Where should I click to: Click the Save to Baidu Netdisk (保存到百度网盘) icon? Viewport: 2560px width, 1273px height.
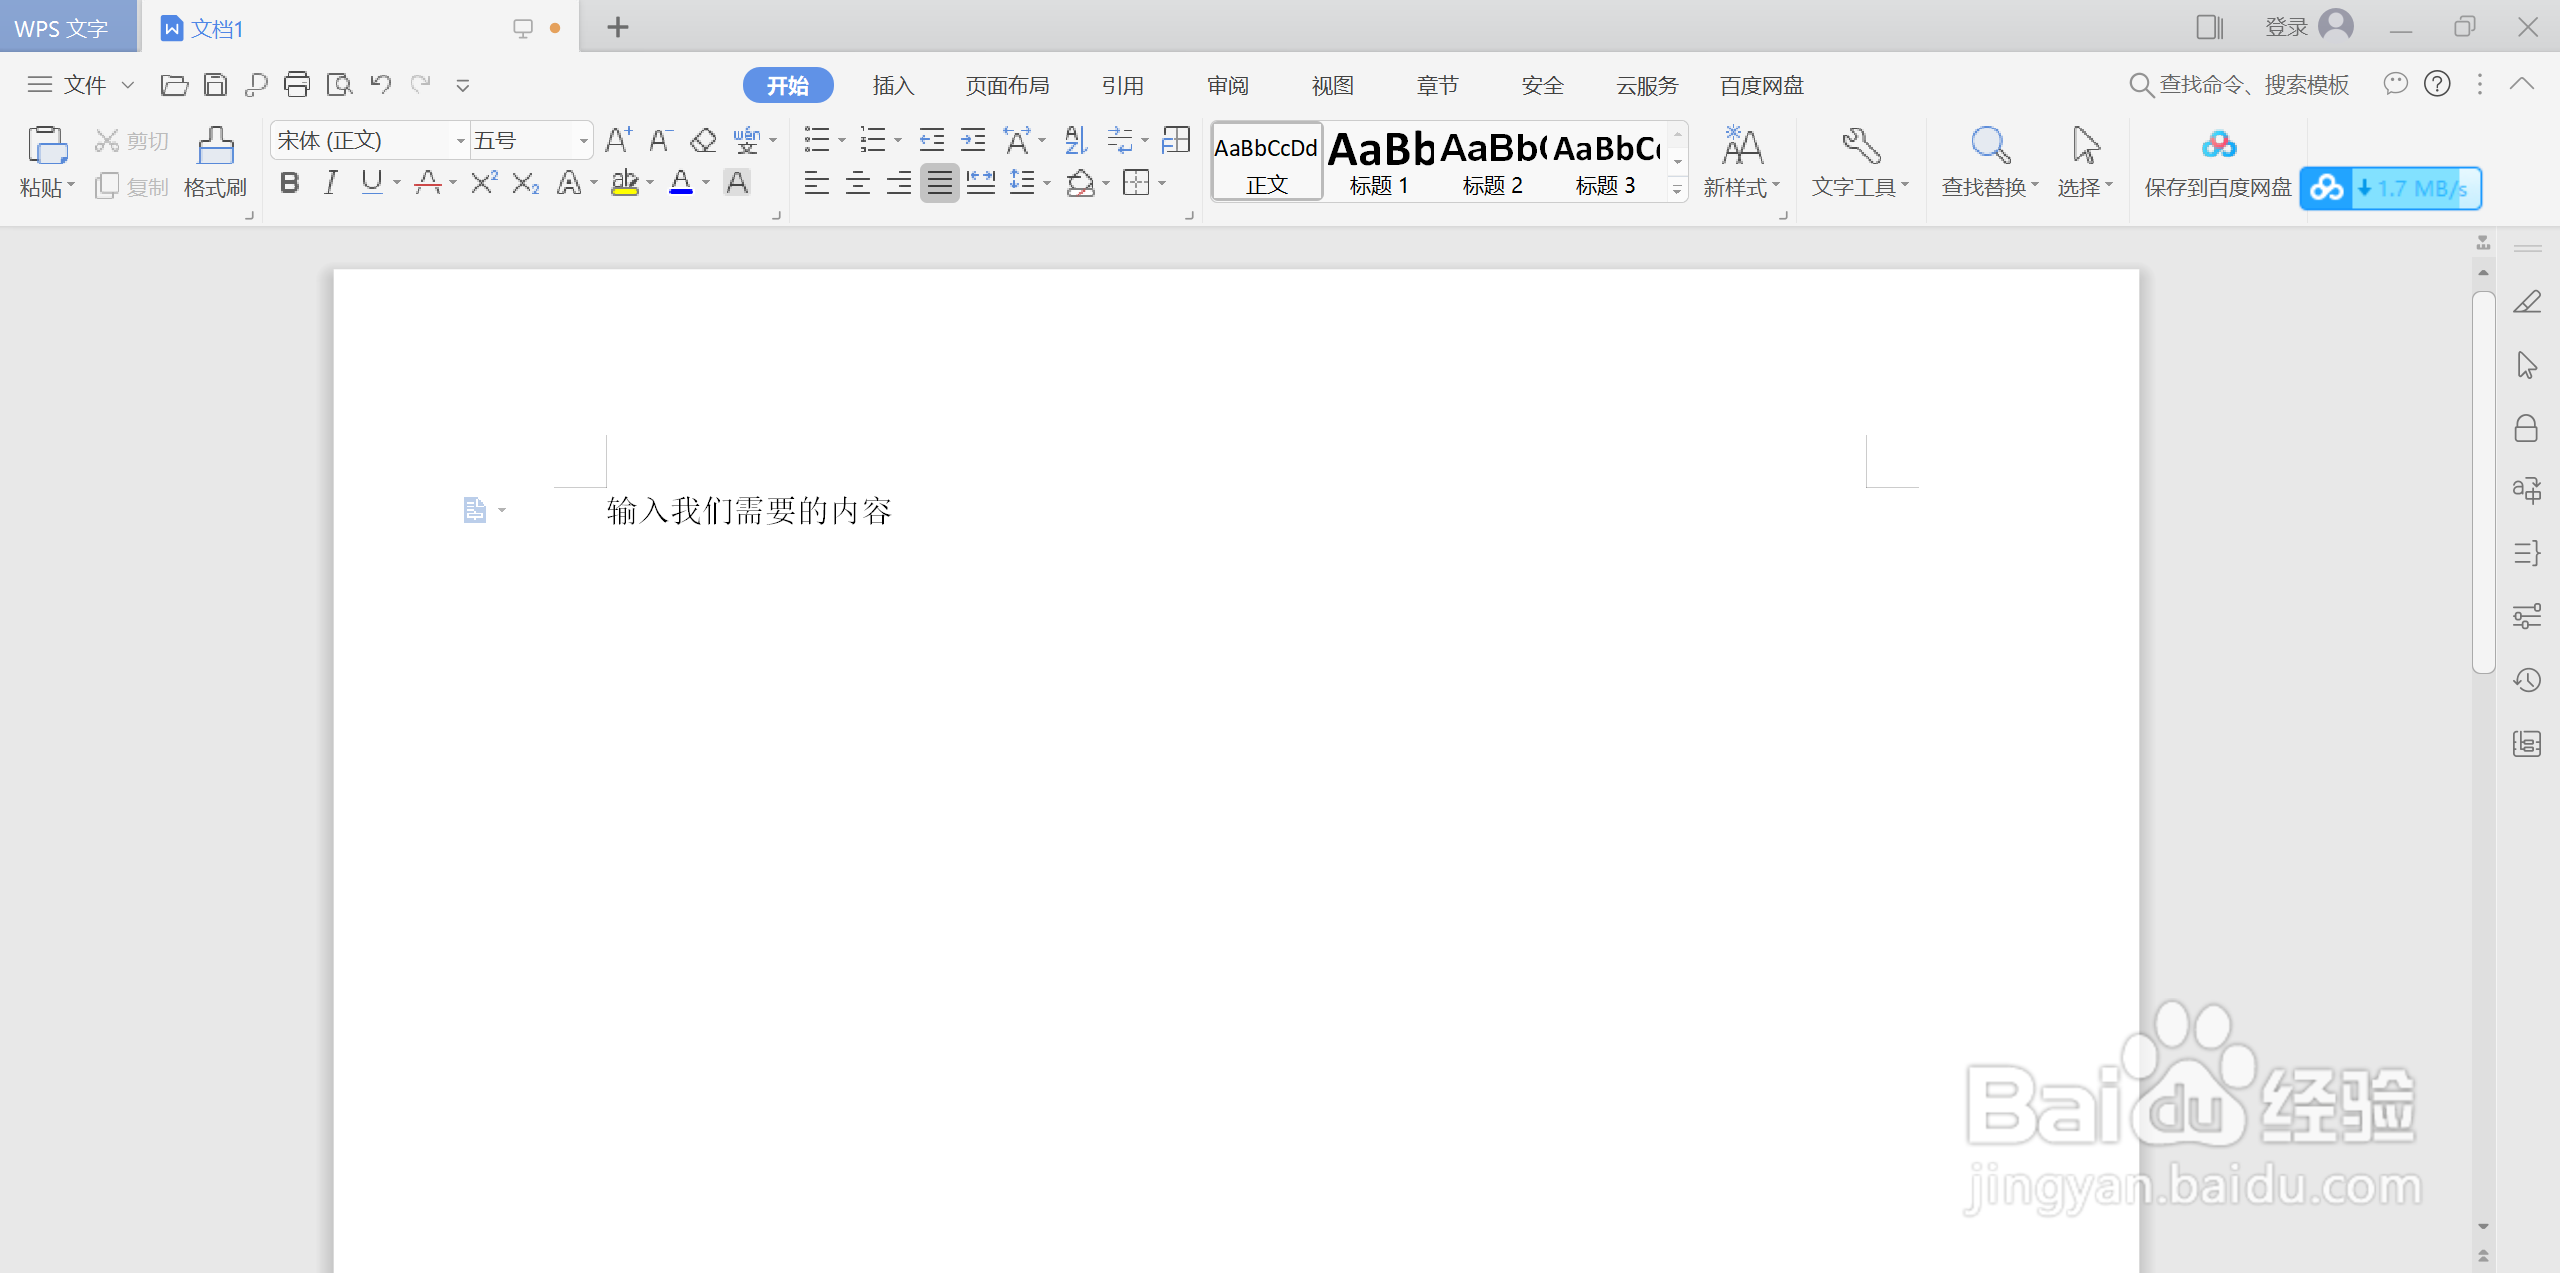pos(2218,146)
